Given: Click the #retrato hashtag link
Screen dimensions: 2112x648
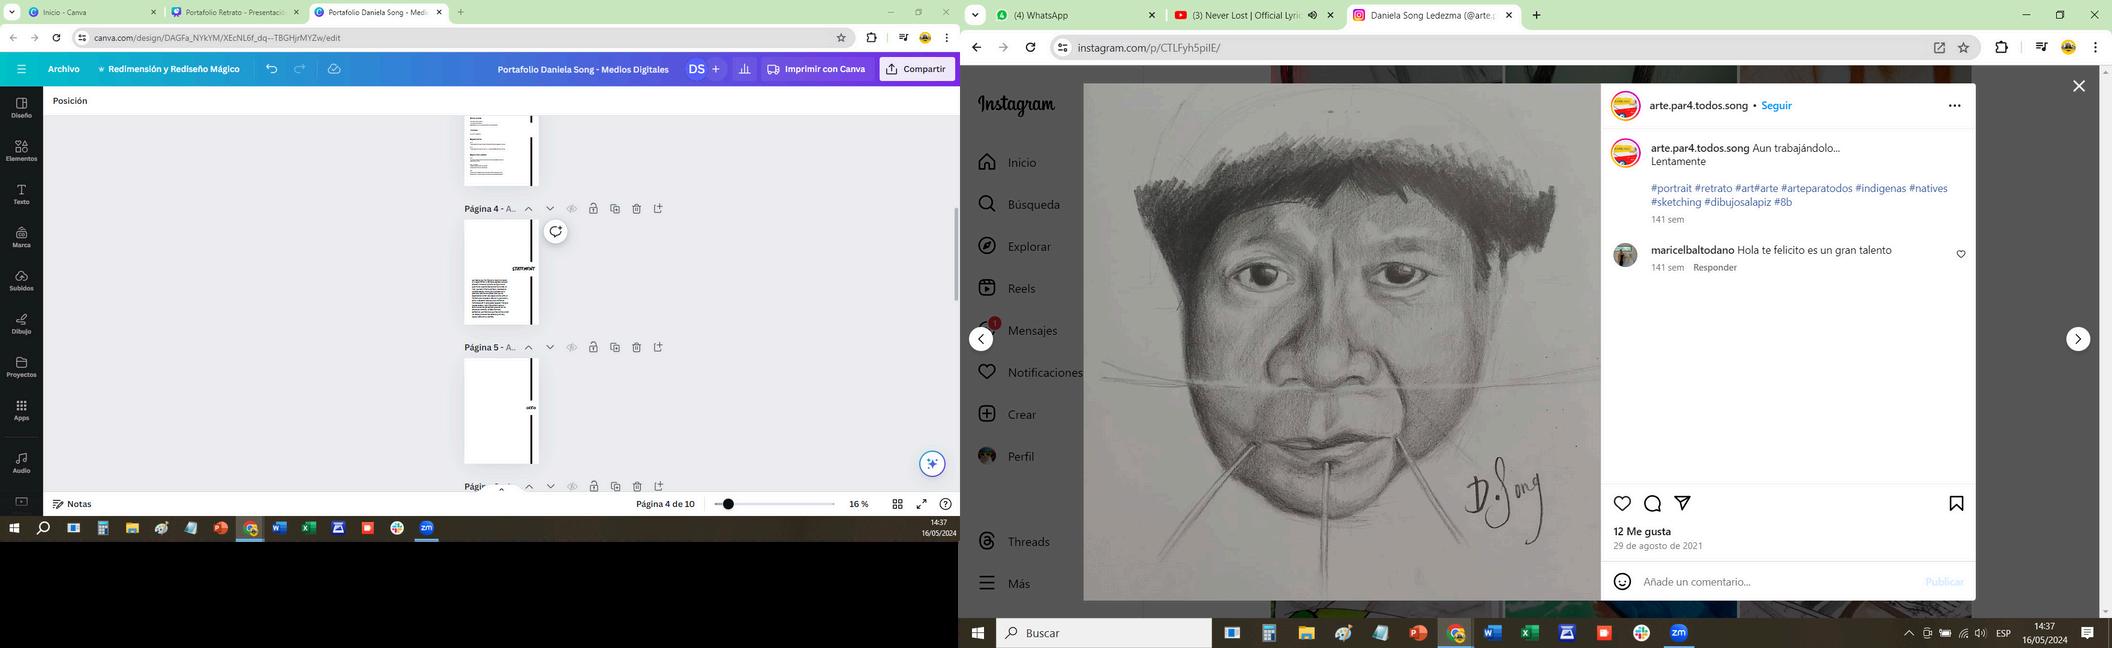Looking at the screenshot, I should (1713, 188).
